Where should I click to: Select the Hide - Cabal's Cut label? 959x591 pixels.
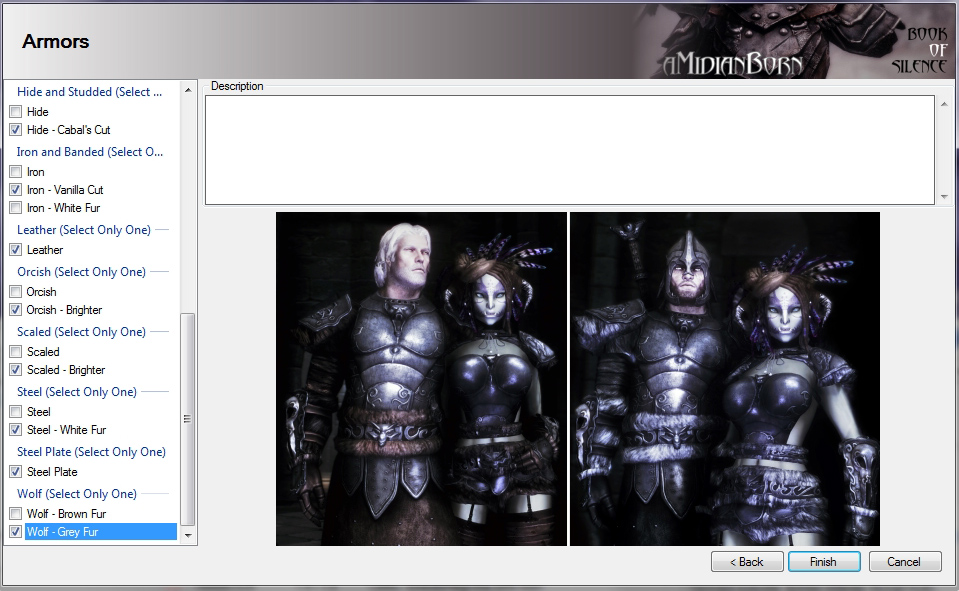68,130
